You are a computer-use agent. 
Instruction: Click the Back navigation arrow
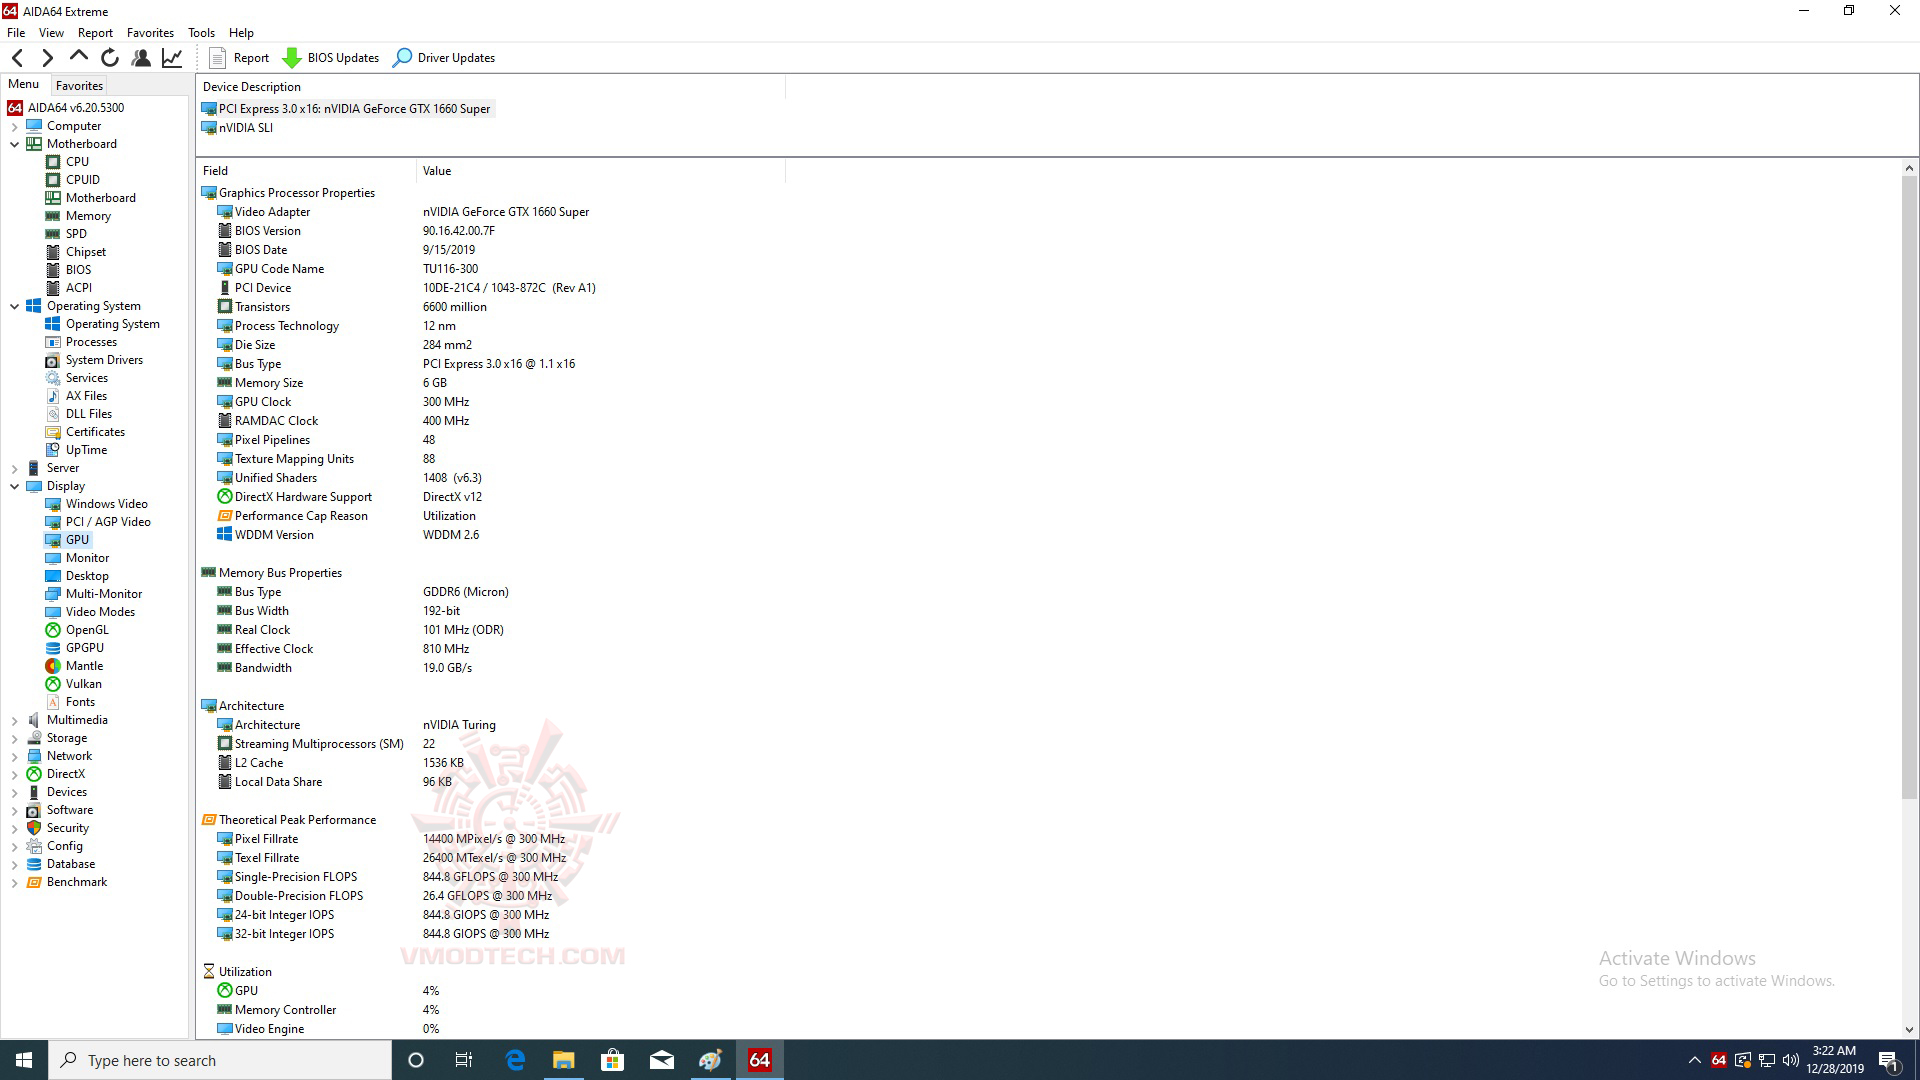coord(17,58)
